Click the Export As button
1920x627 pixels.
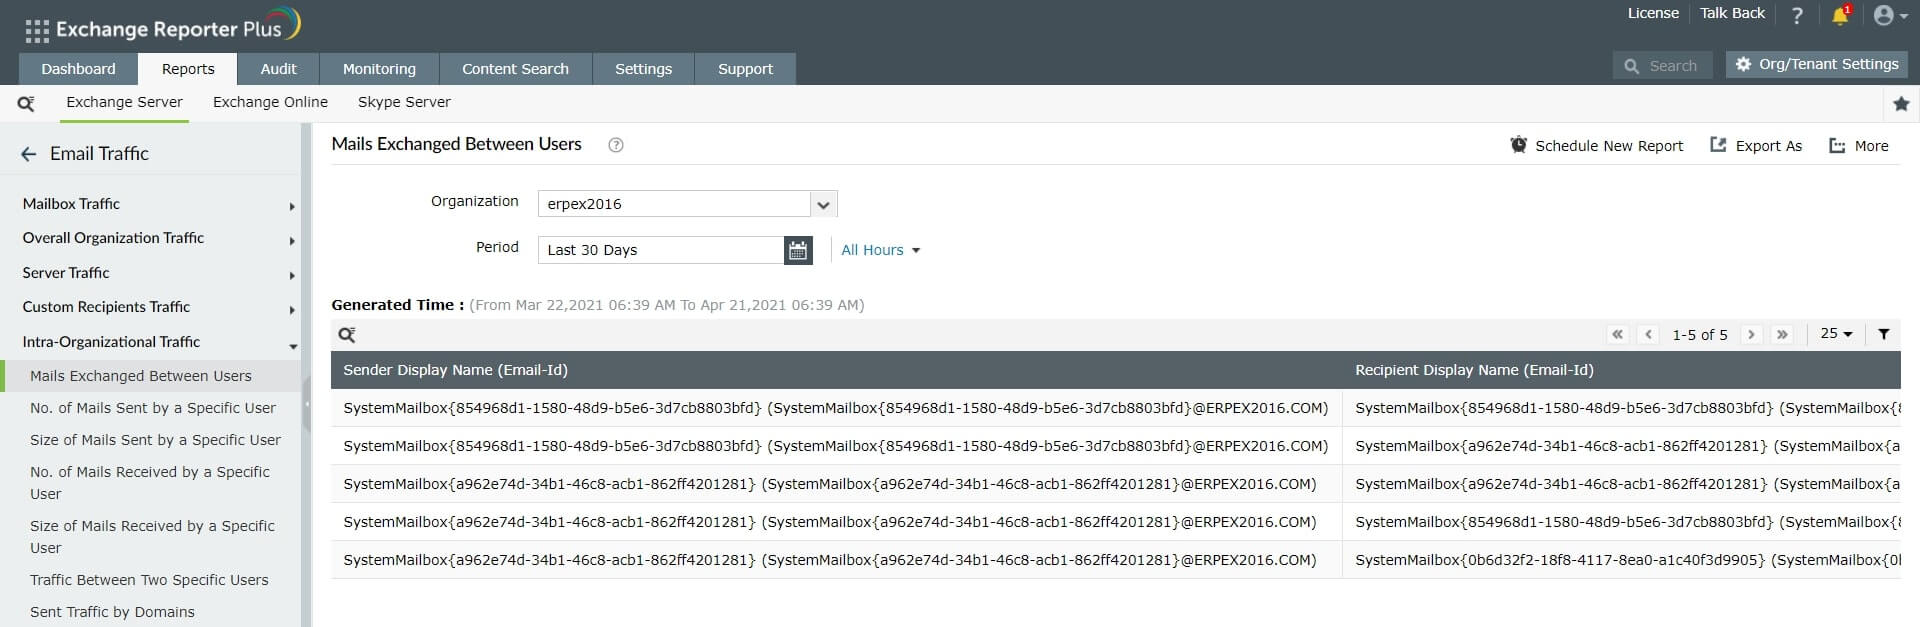[x=1756, y=146]
